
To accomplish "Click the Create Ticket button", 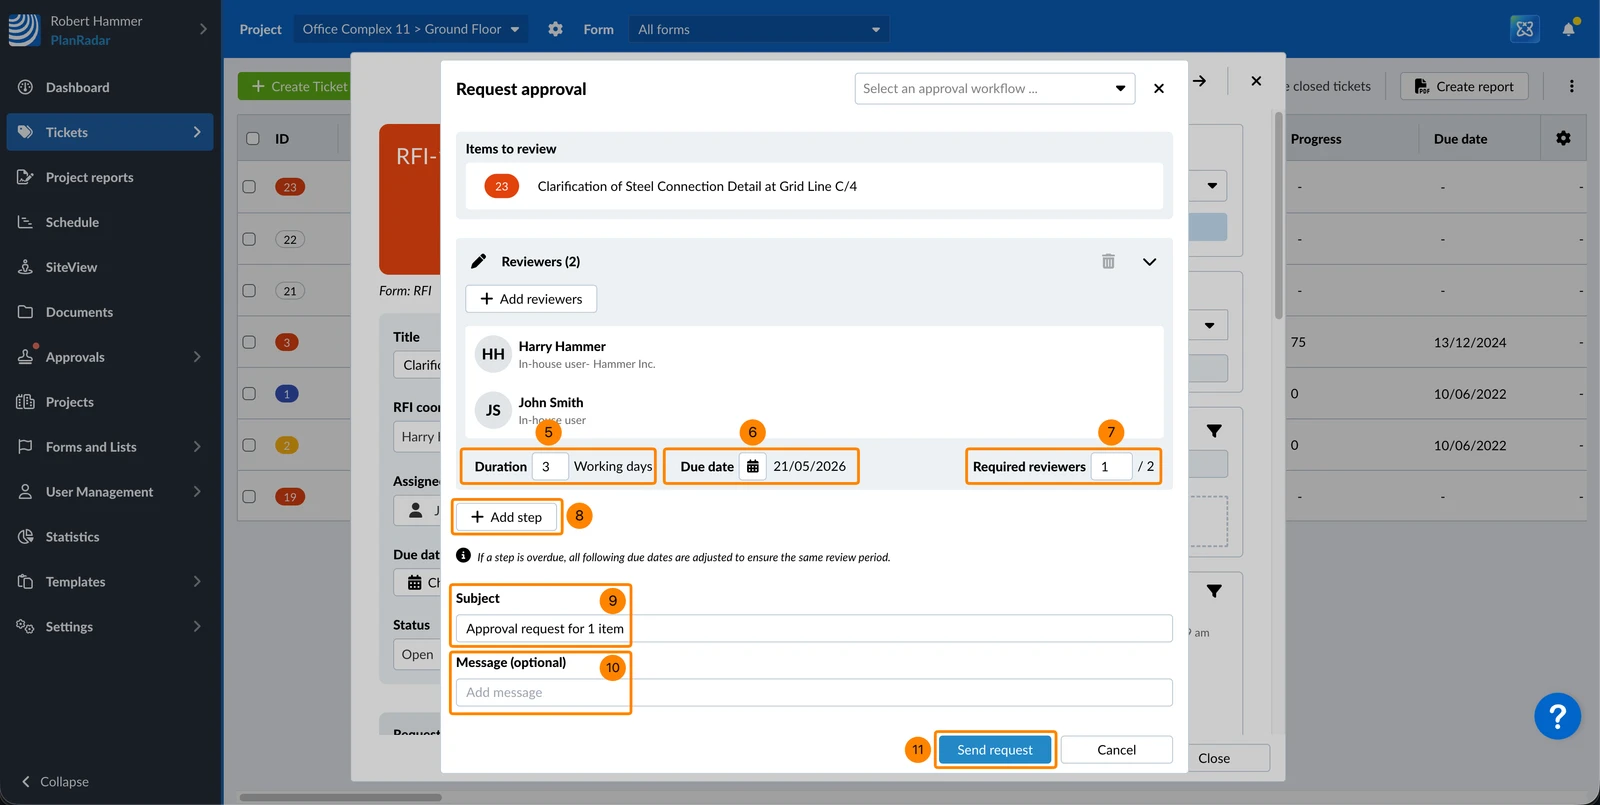I will [x=300, y=86].
